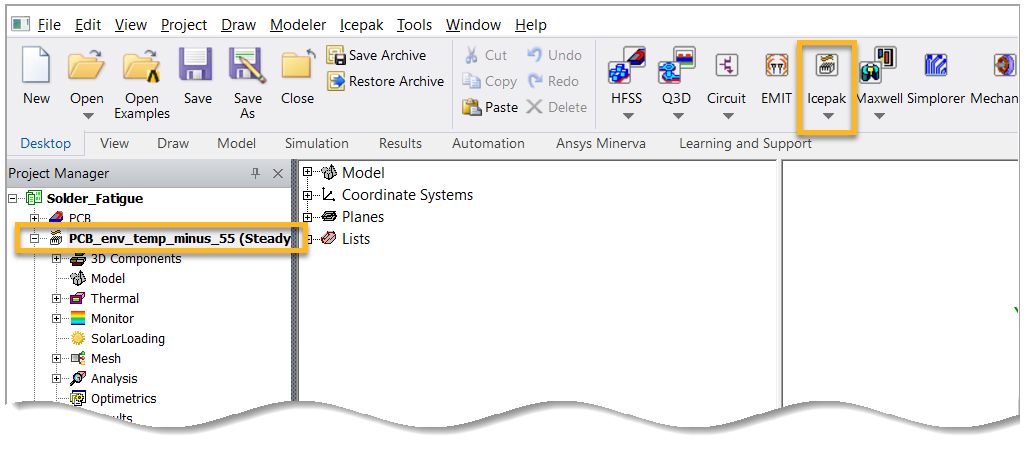Click the Undo button
The height and width of the screenshot is (464, 1027).
click(x=554, y=56)
